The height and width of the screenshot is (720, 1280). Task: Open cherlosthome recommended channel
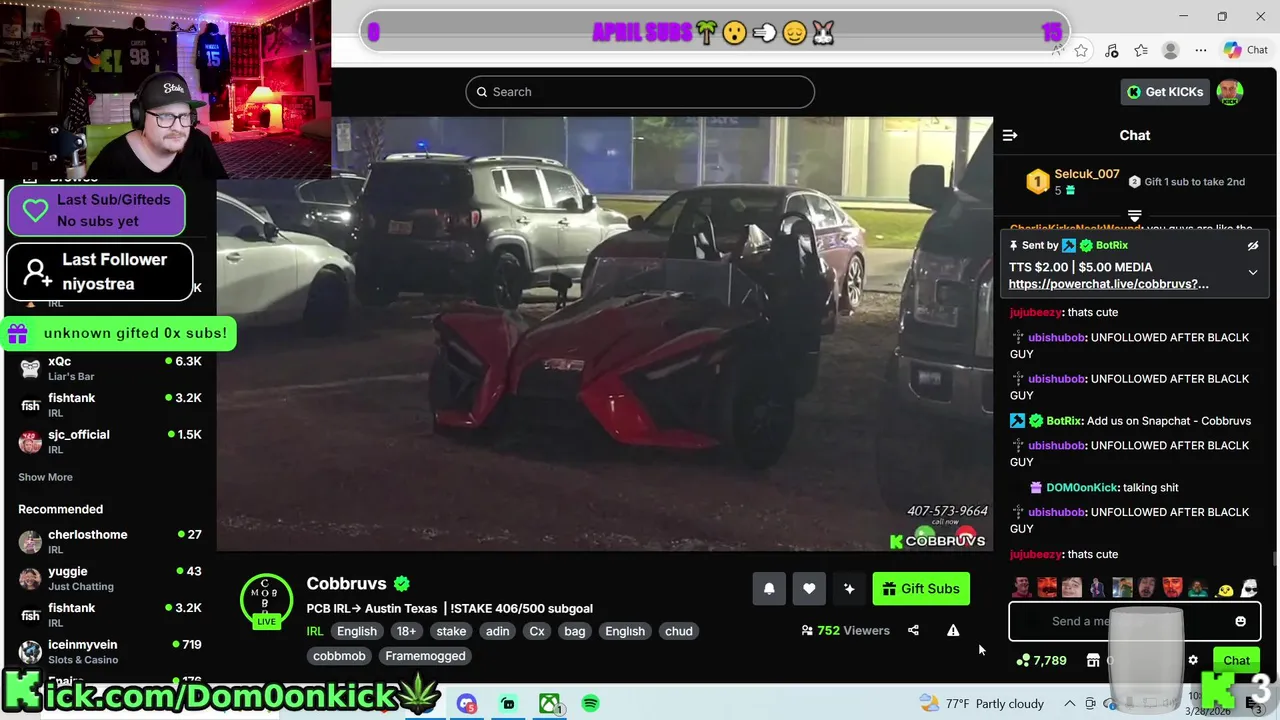(x=110, y=541)
